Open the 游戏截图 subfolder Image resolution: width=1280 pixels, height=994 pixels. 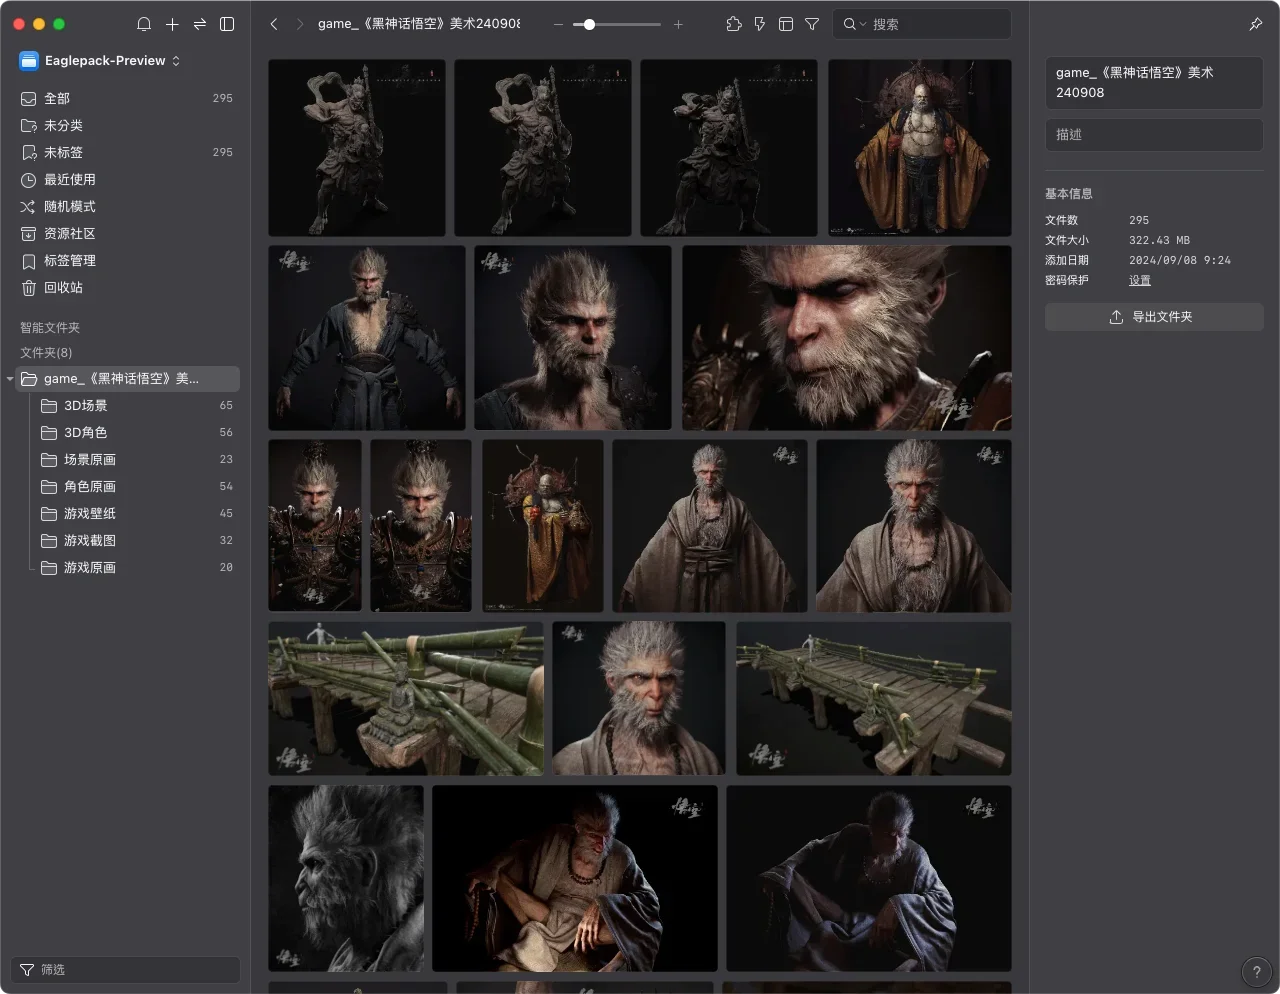pyautogui.click(x=136, y=540)
